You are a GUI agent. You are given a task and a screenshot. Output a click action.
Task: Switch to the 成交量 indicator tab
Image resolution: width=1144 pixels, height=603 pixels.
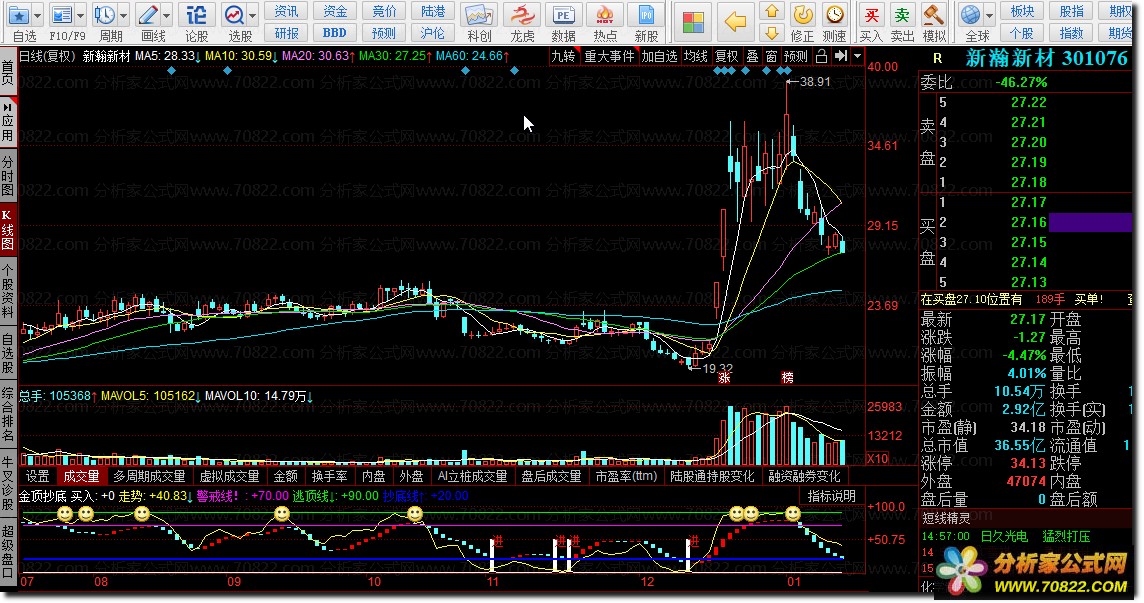coord(81,477)
